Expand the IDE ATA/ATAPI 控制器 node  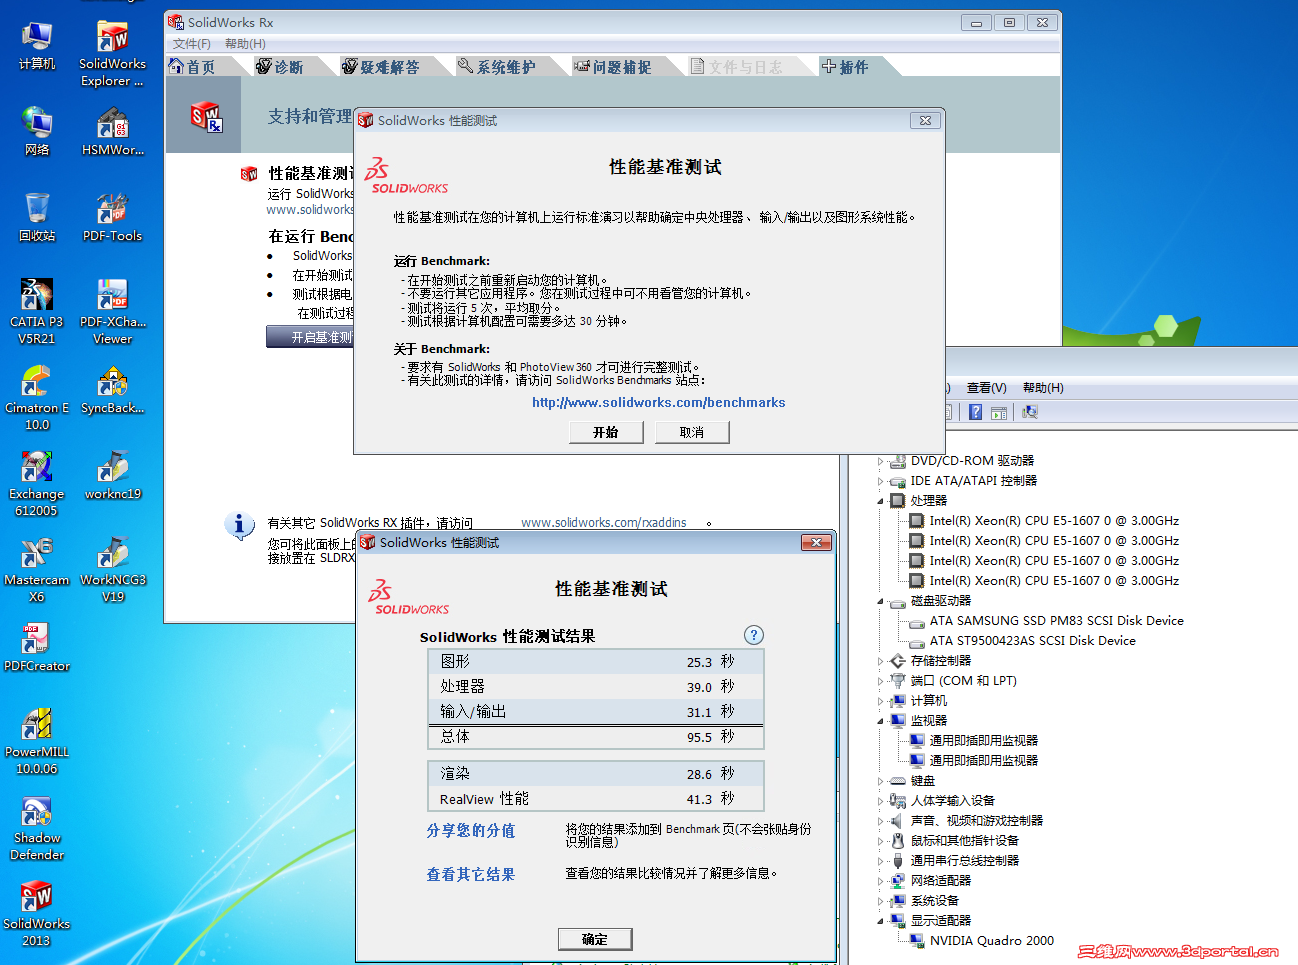(x=881, y=481)
